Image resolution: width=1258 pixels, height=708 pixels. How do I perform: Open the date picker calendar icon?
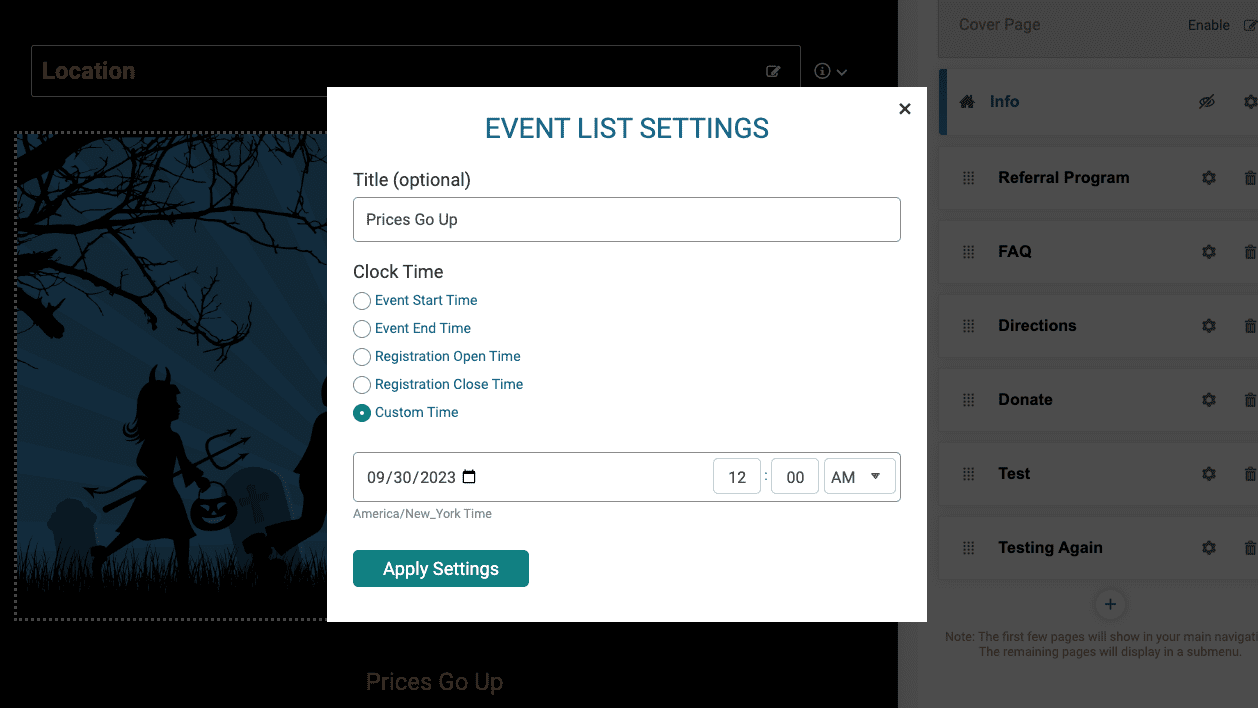[x=468, y=477]
